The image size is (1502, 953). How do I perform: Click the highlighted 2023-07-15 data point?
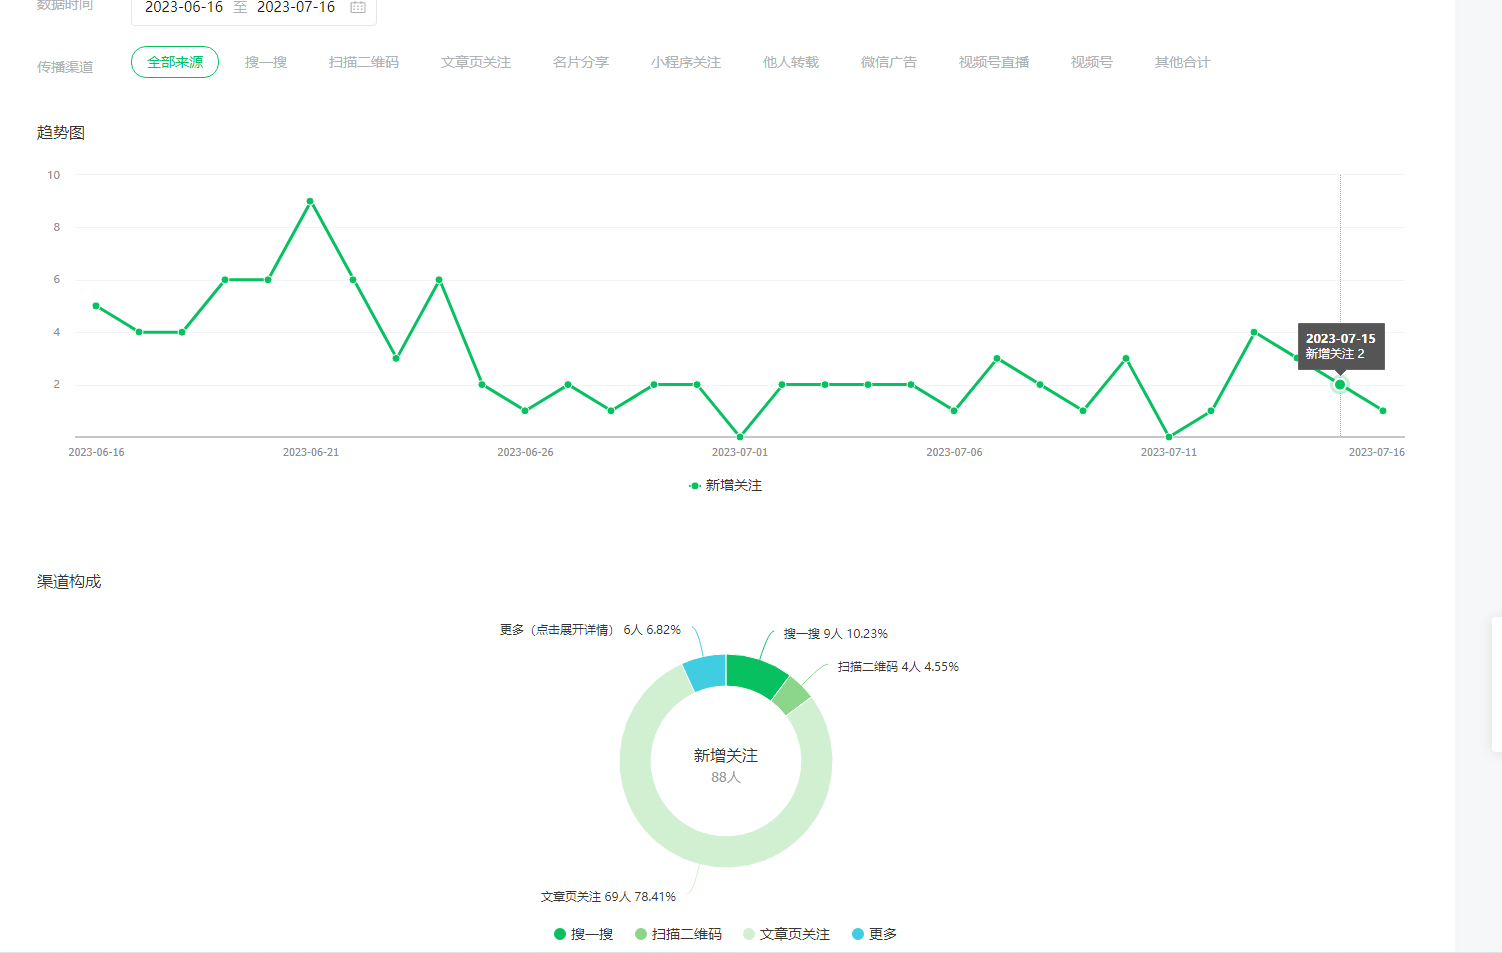(x=1340, y=384)
